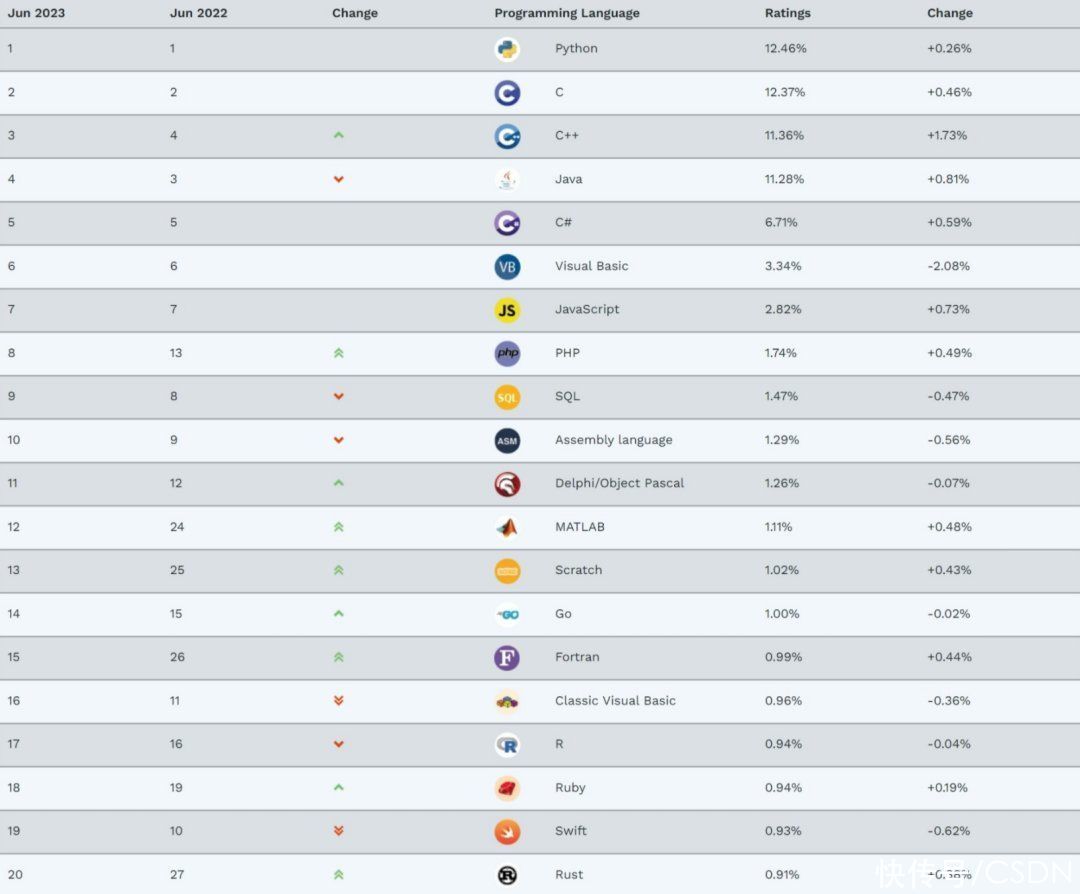Click the red down arrow for Java
Screen dimensions: 1080x894
(x=338, y=179)
